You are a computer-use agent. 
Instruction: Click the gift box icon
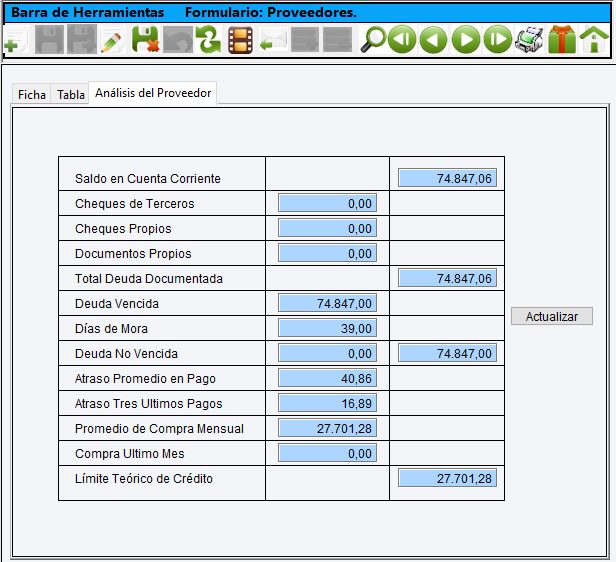[562, 41]
